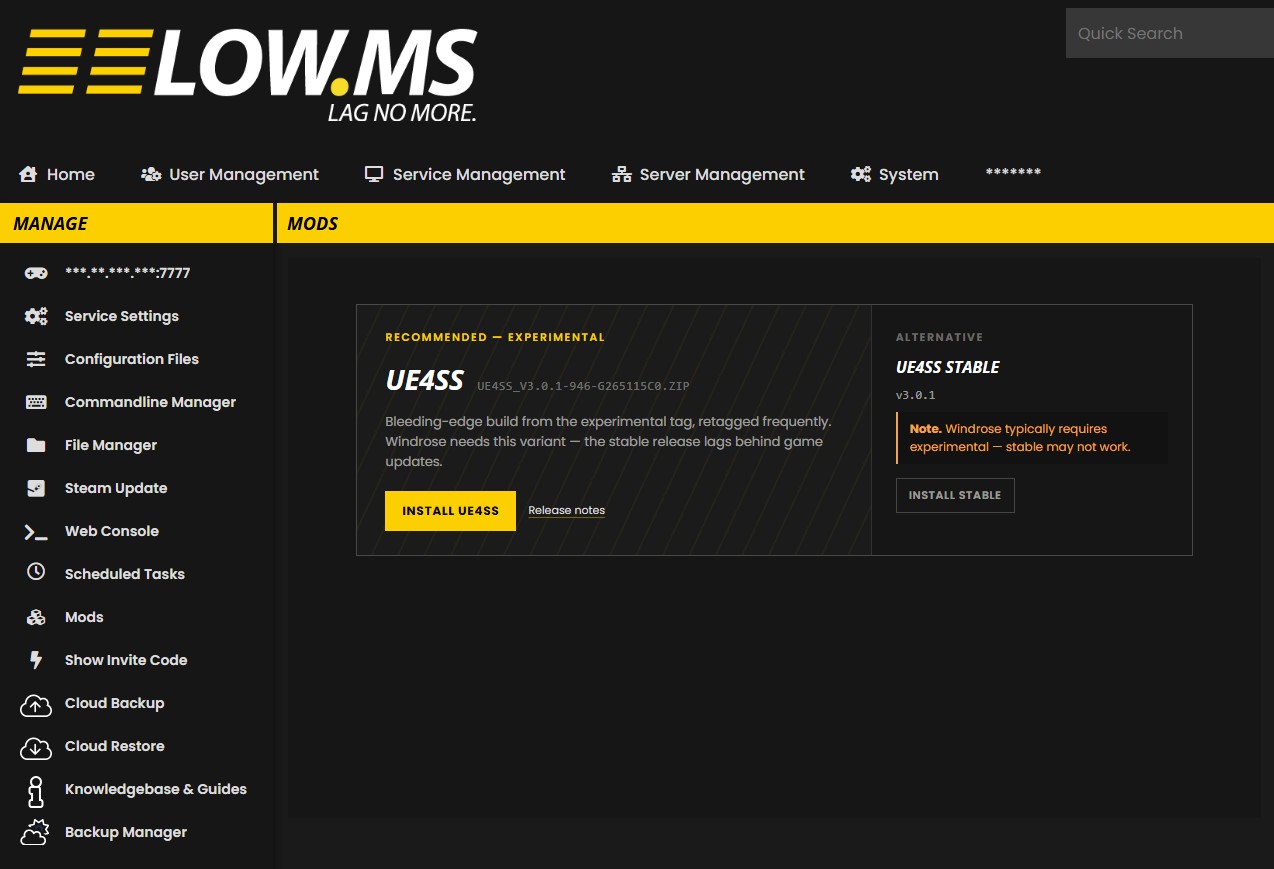Open the Server Management menu
This screenshot has height=869, width=1274.
(x=708, y=174)
